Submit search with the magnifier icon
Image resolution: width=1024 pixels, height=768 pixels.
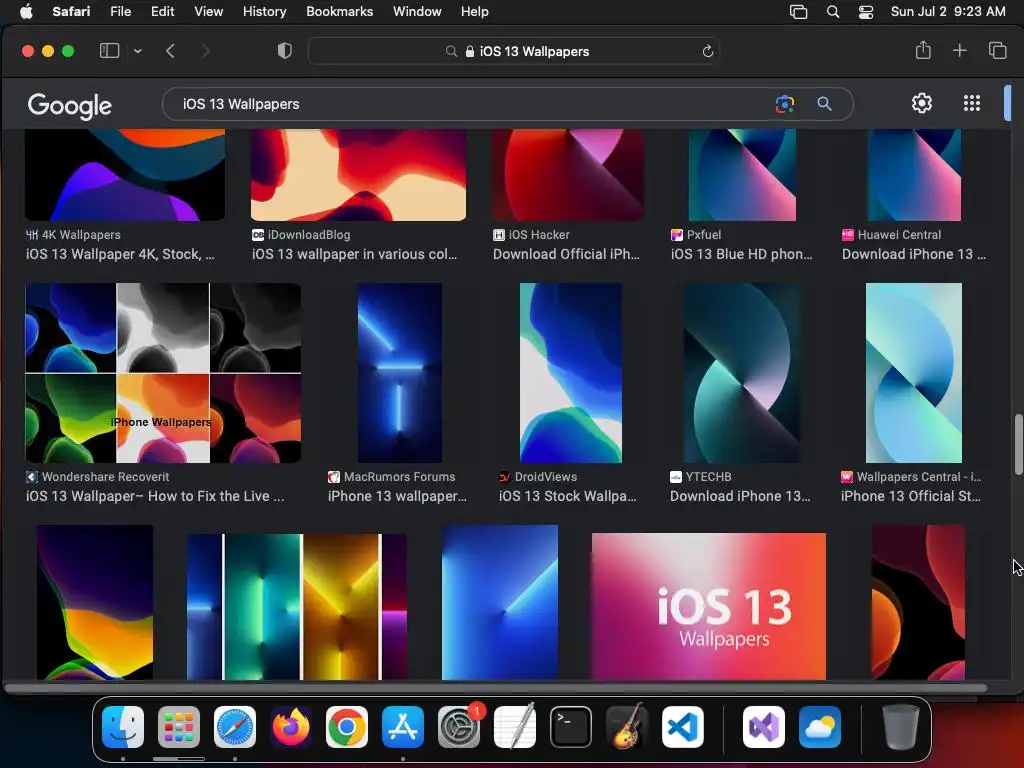point(824,104)
